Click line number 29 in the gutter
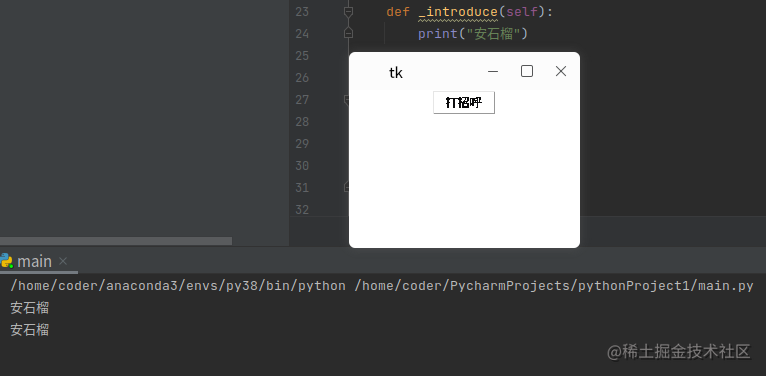The height and width of the screenshot is (376, 766). (x=302, y=144)
